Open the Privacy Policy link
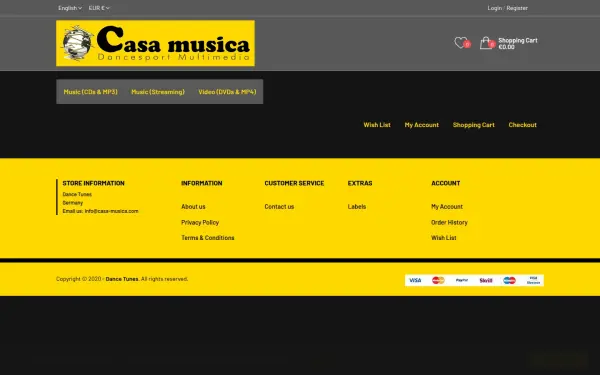The height and width of the screenshot is (375, 600). click(200, 222)
